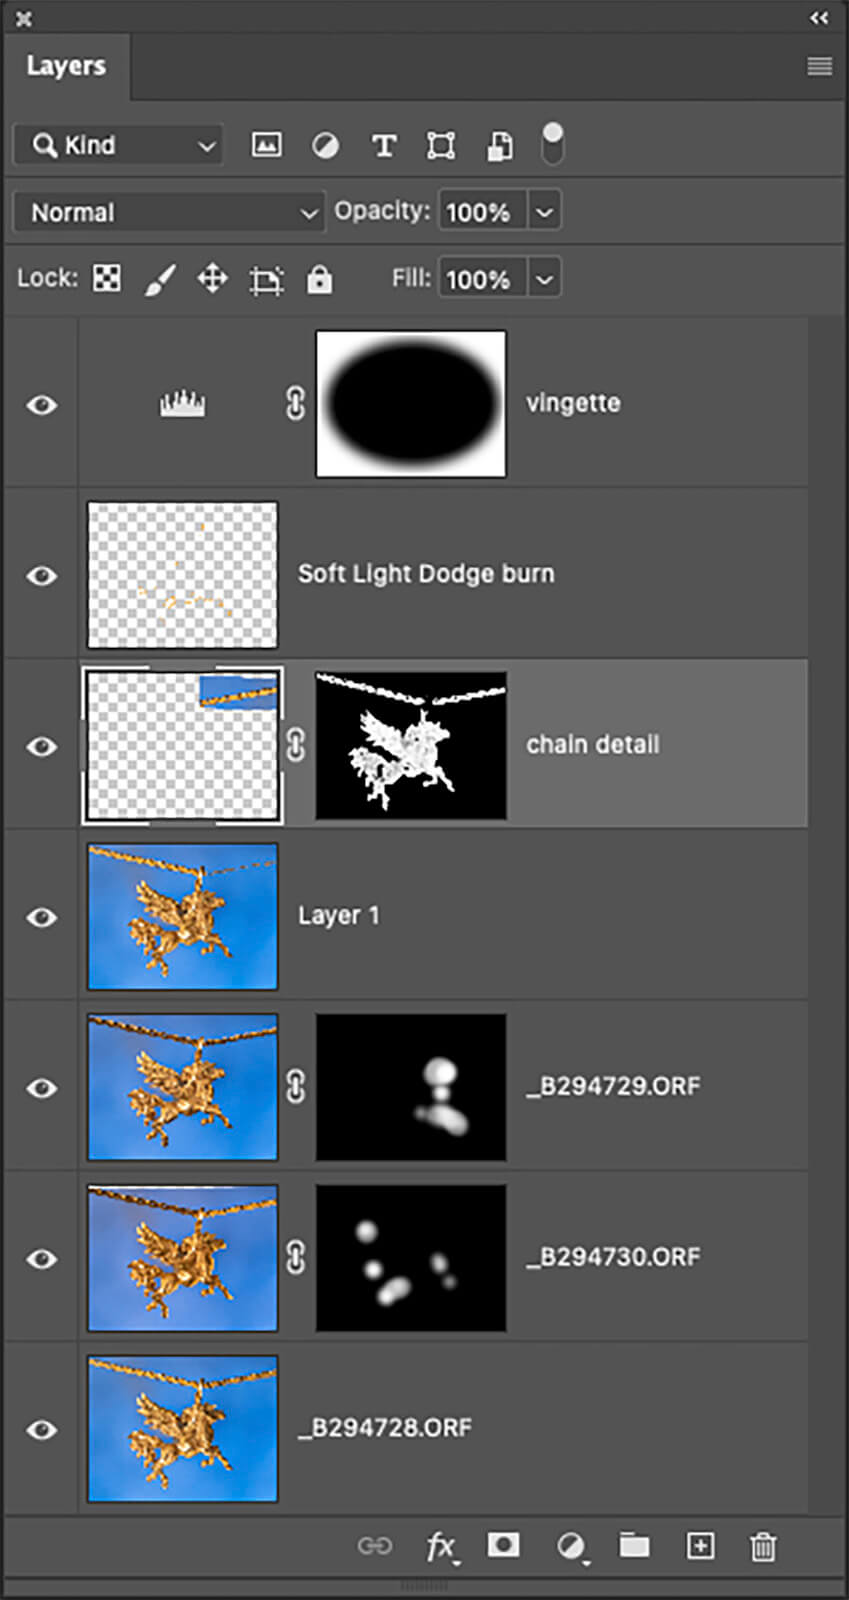Delete layer with the trash icon
The image size is (849, 1600).
click(763, 1547)
